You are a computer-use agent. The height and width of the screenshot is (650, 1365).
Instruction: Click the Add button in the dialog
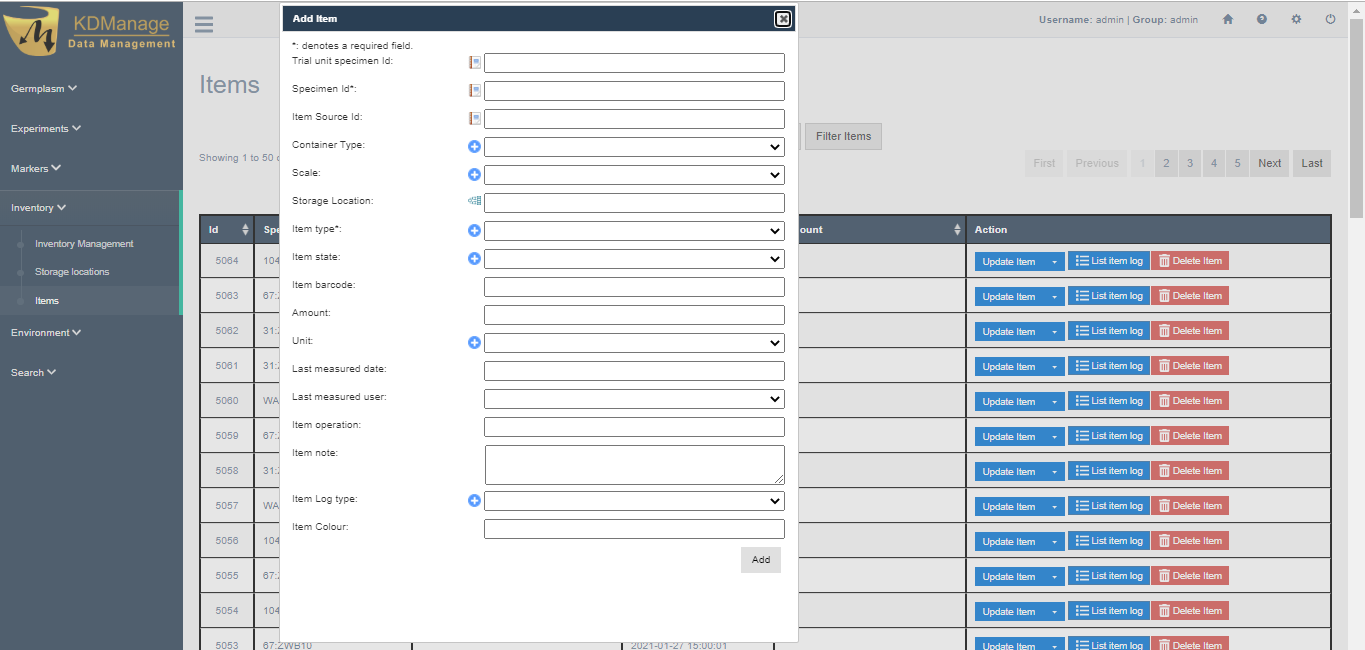click(x=761, y=560)
